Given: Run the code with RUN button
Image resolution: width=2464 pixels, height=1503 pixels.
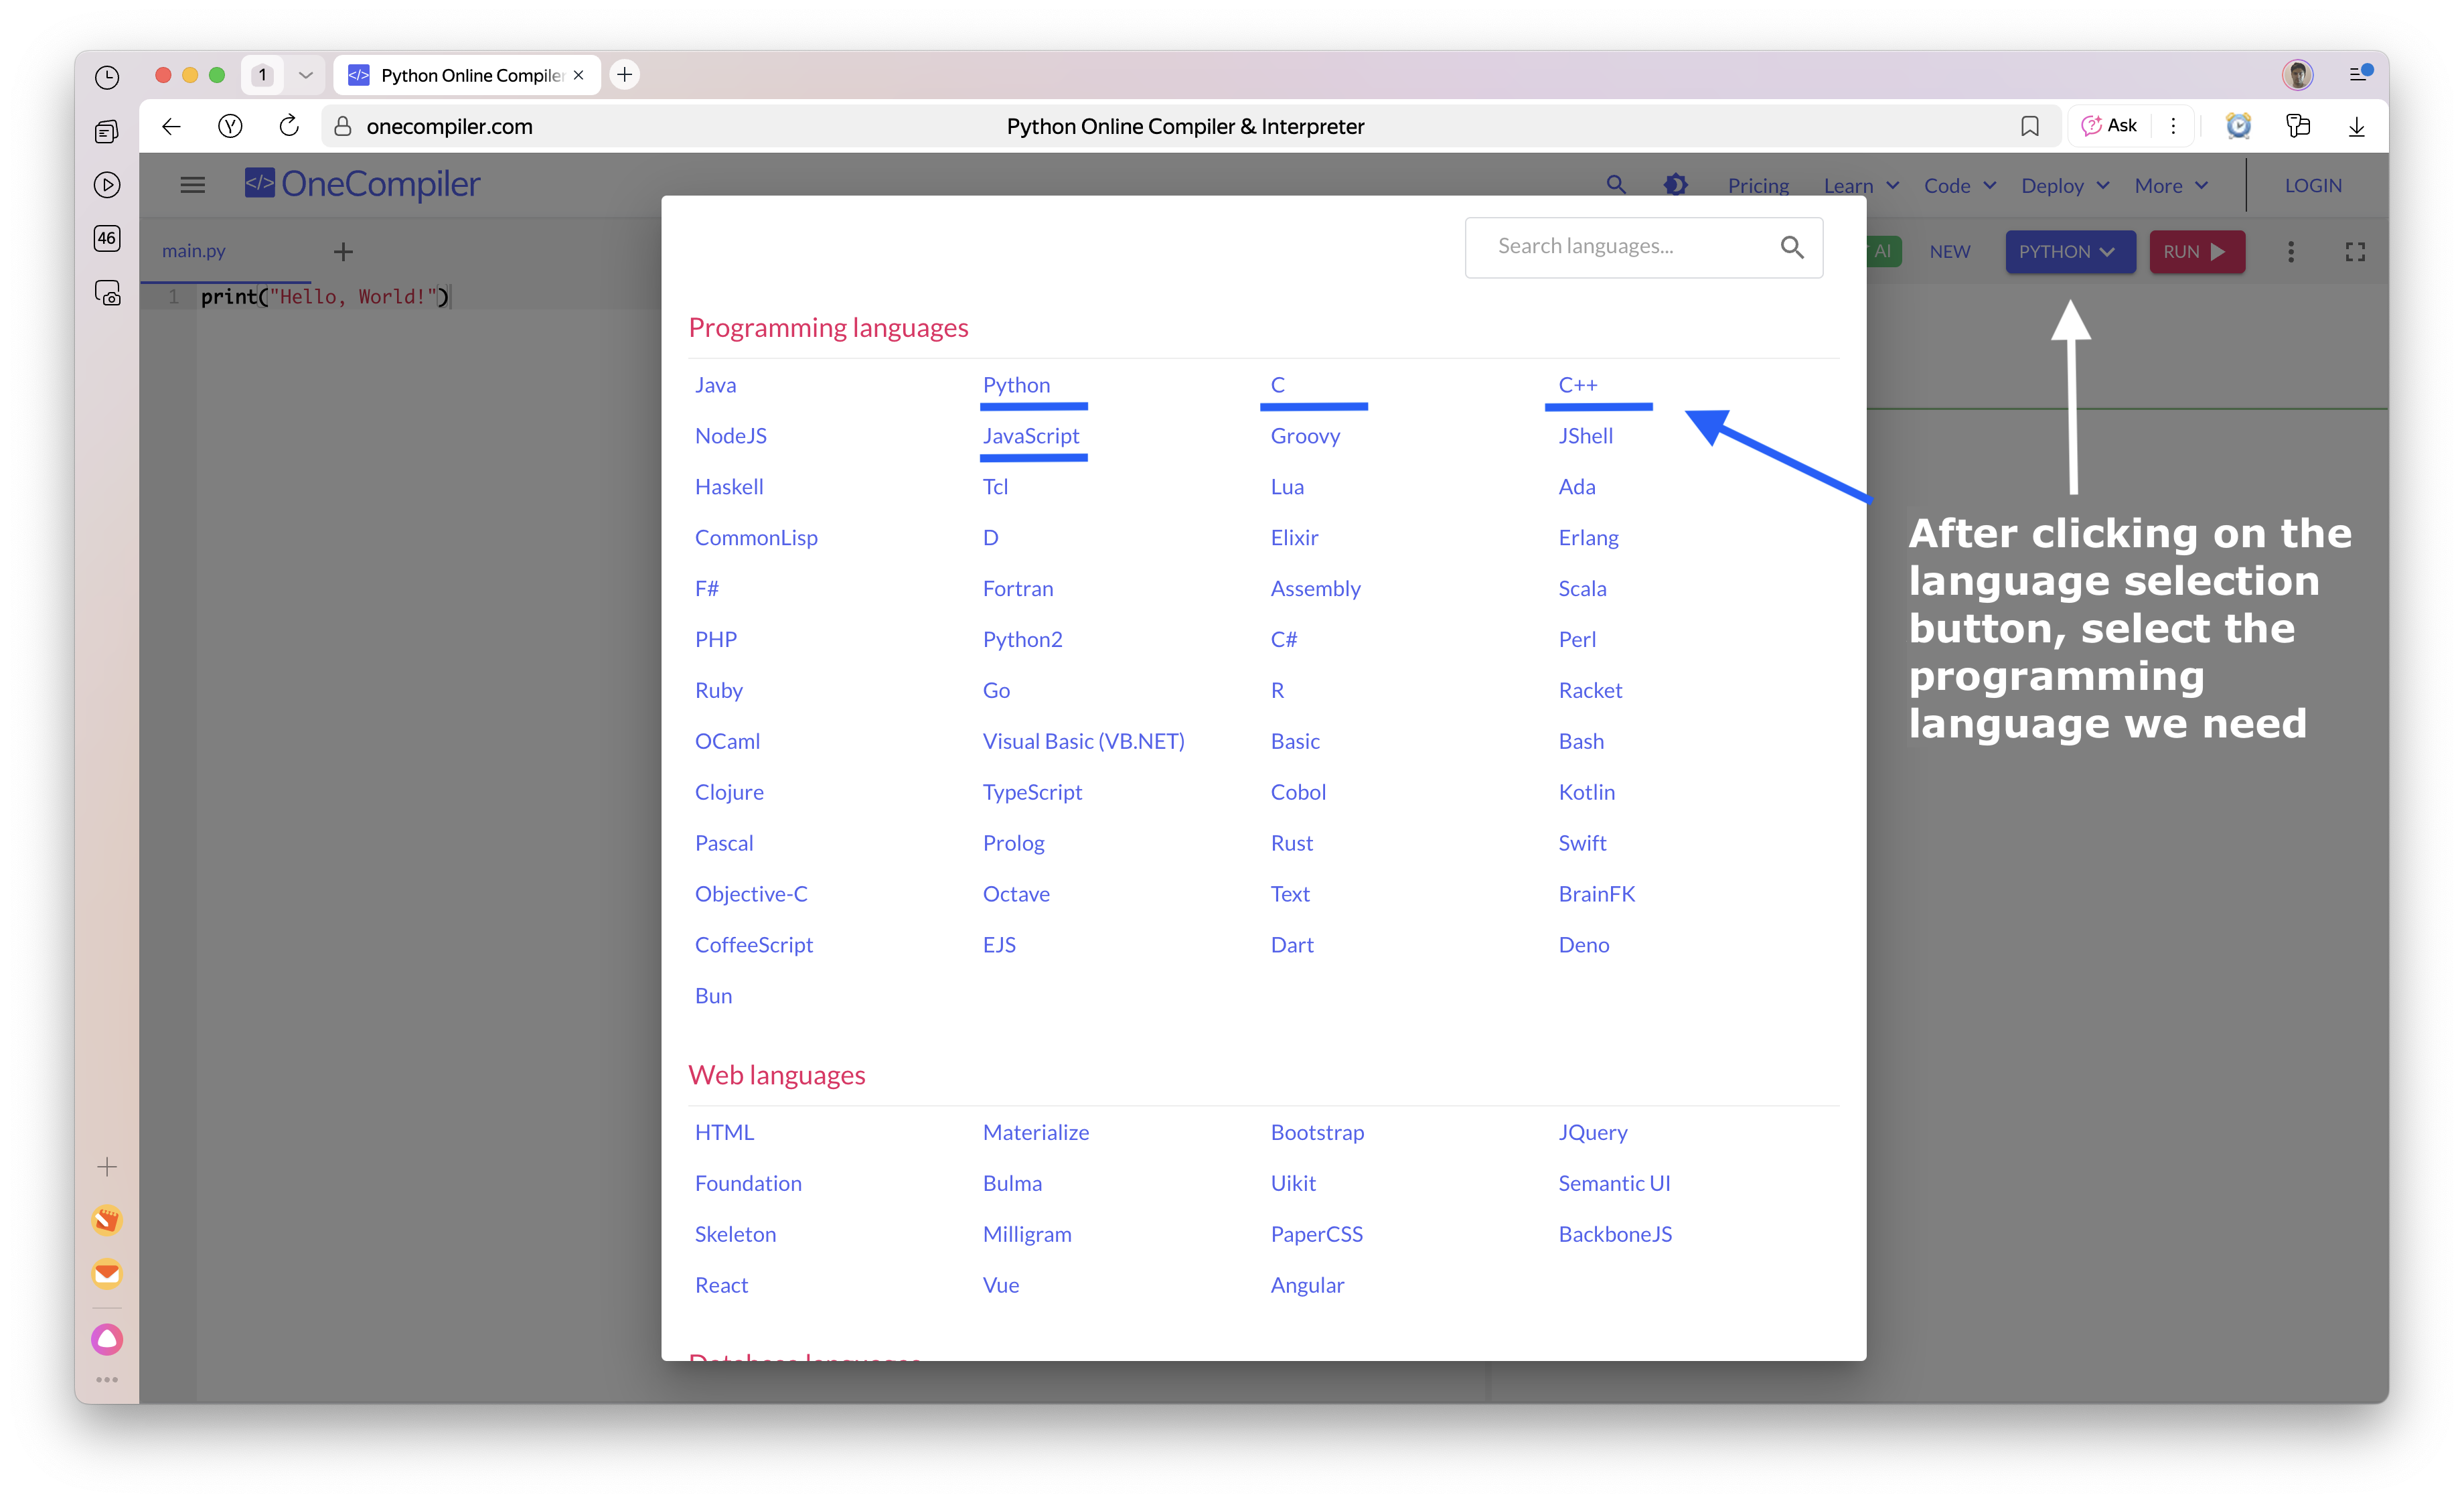Looking at the screenshot, I should tap(2196, 252).
